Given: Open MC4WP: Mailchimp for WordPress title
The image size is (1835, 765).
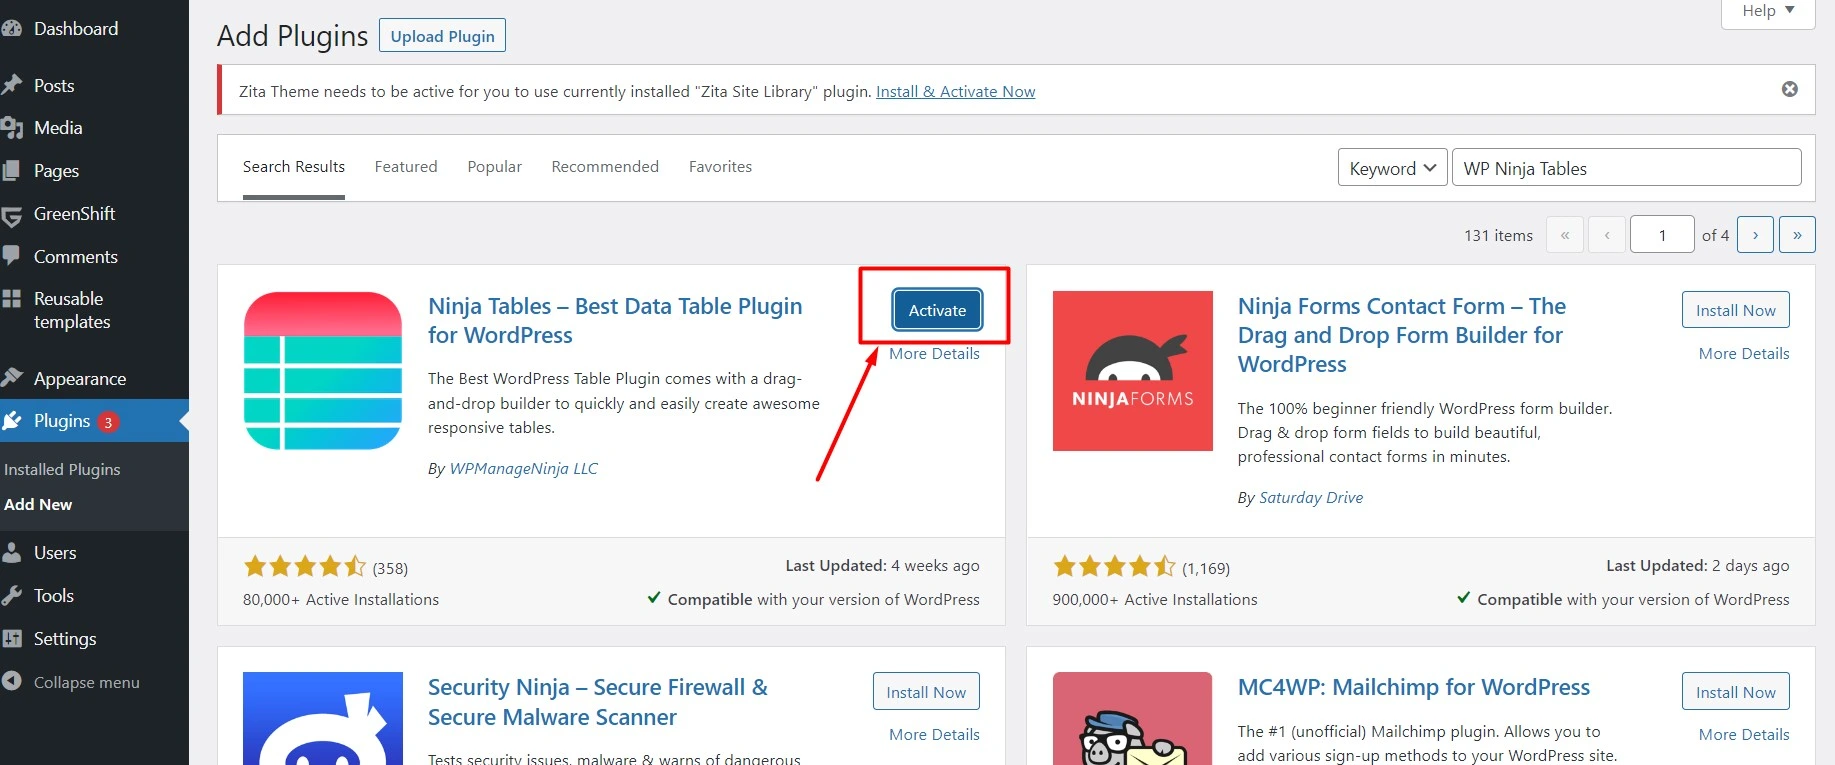Looking at the screenshot, I should (1413, 687).
